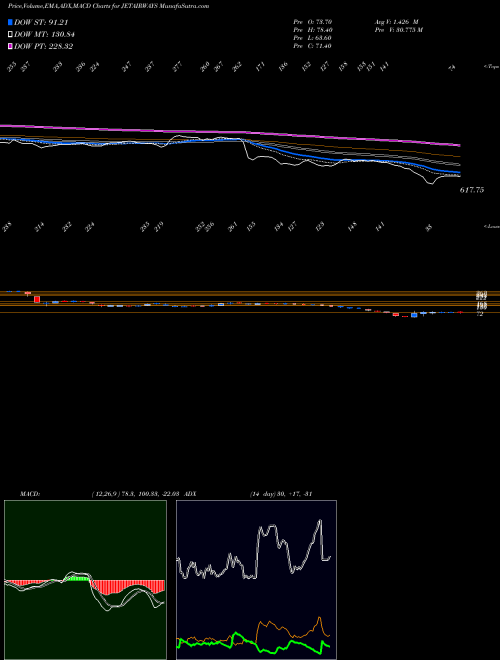Click the 214 label in the lower price row

[x=39, y=226]
